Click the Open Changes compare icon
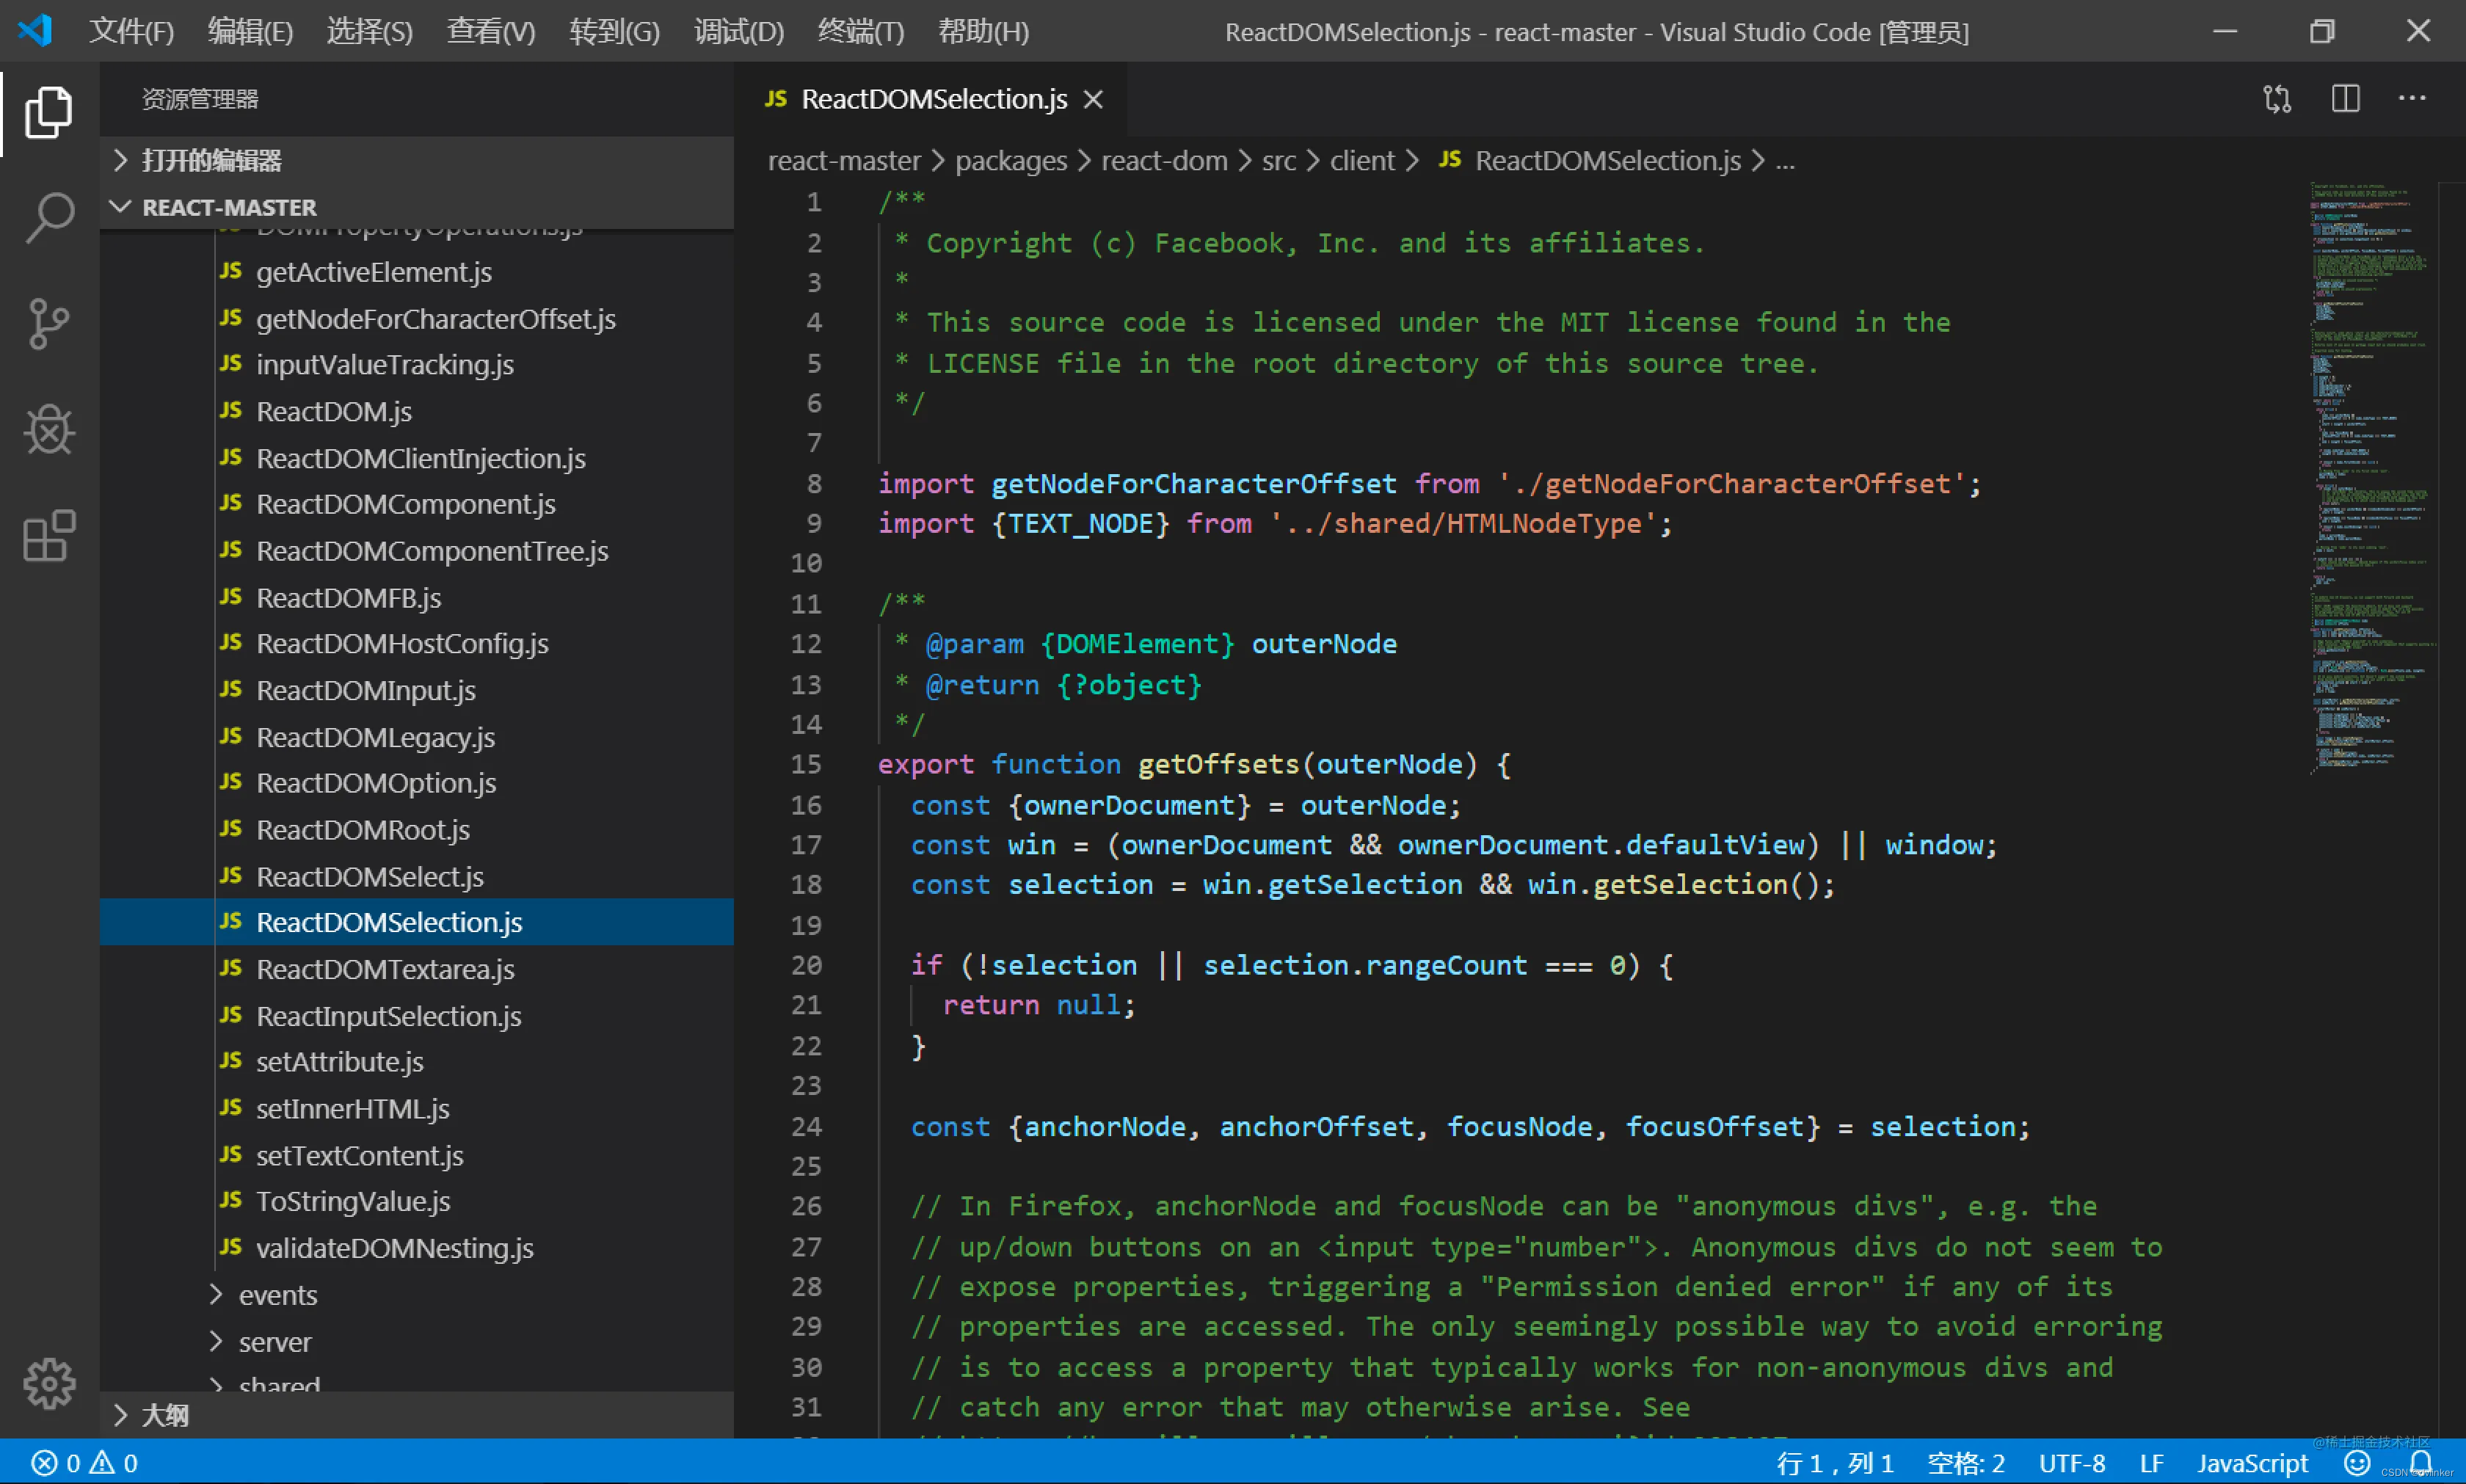This screenshot has height=1484, width=2466. pyautogui.click(x=2277, y=99)
